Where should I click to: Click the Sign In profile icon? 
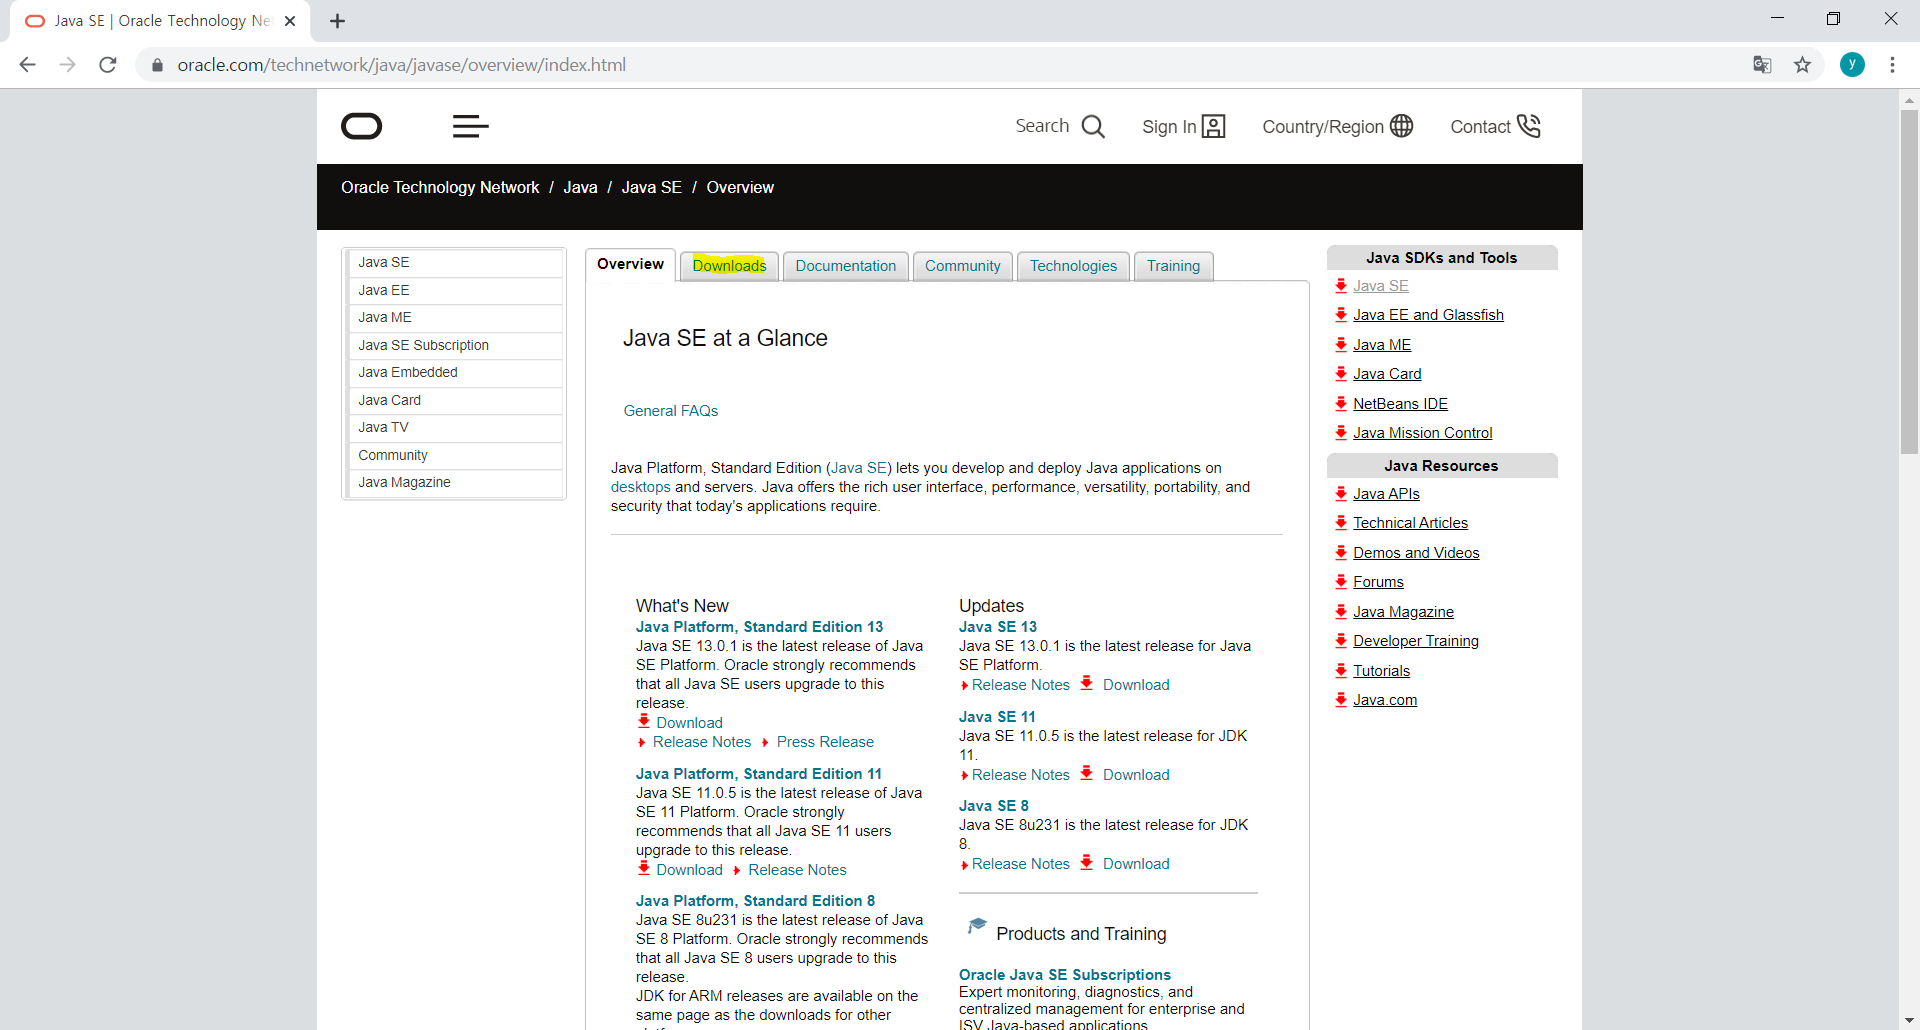pos(1213,126)
